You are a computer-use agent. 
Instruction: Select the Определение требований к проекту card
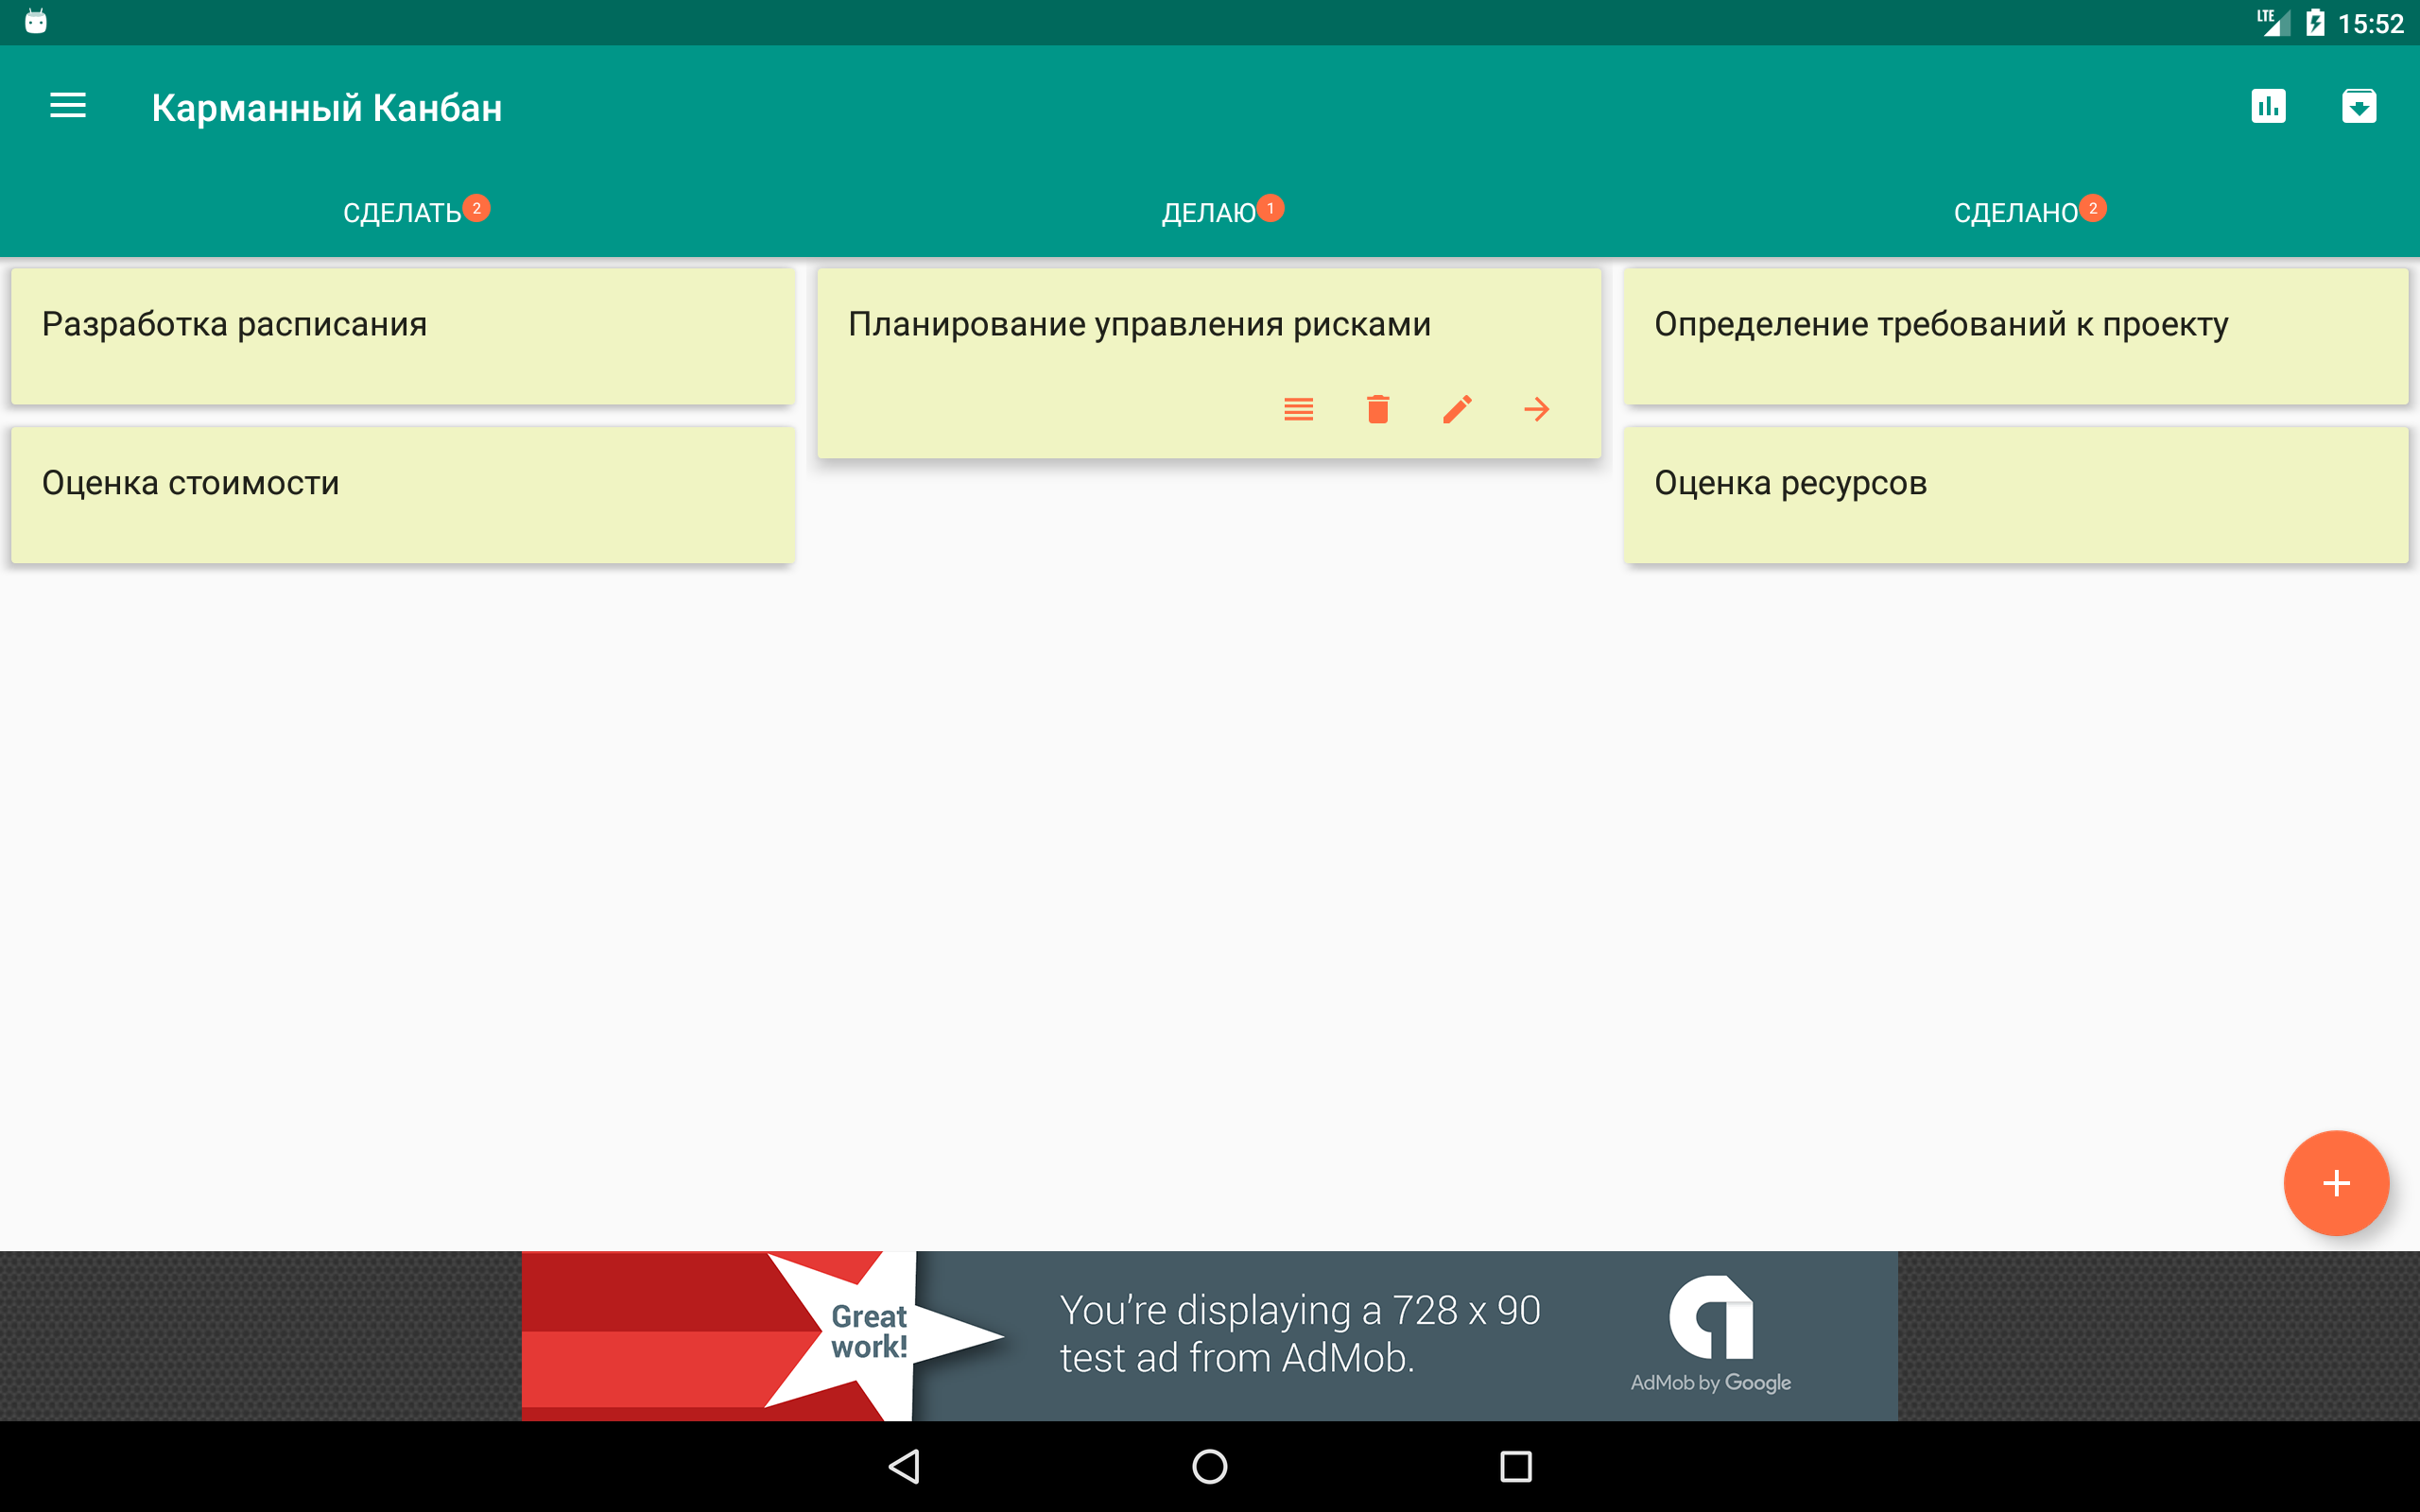point(2015,336)
